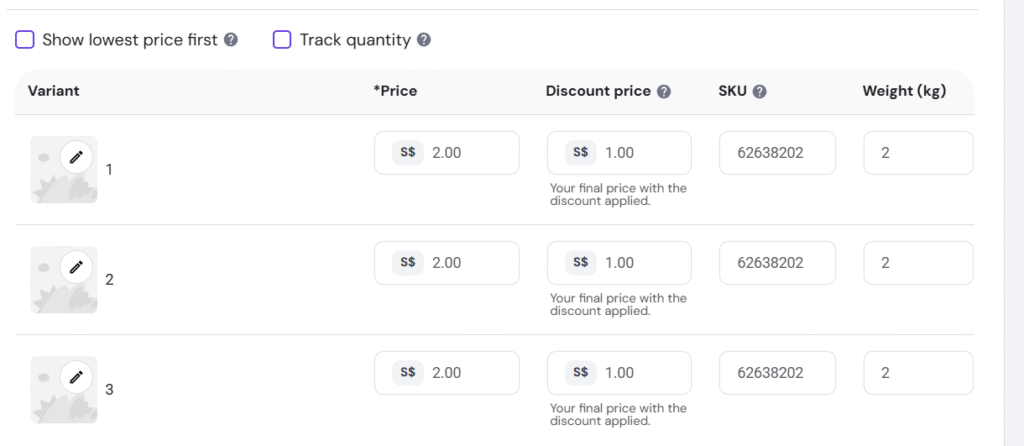The width and height of the screenshot is (1024, 446).
Task: Click the Price field for variant 1
Action: [x=470, y=153]
